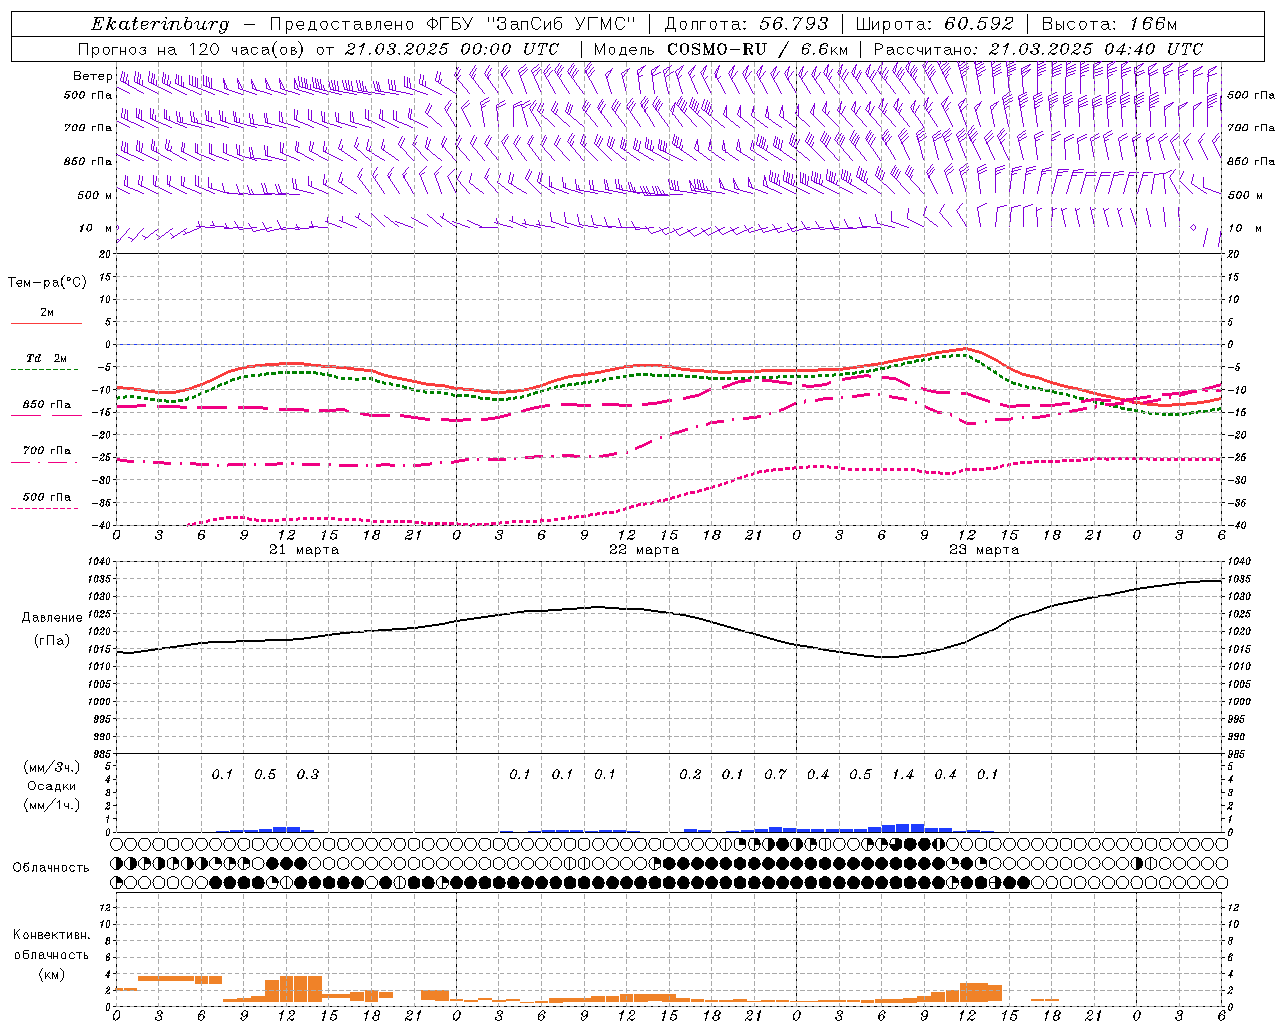
Task: Click the 'Ветер' wind panel label
Action: coord(92,76)
